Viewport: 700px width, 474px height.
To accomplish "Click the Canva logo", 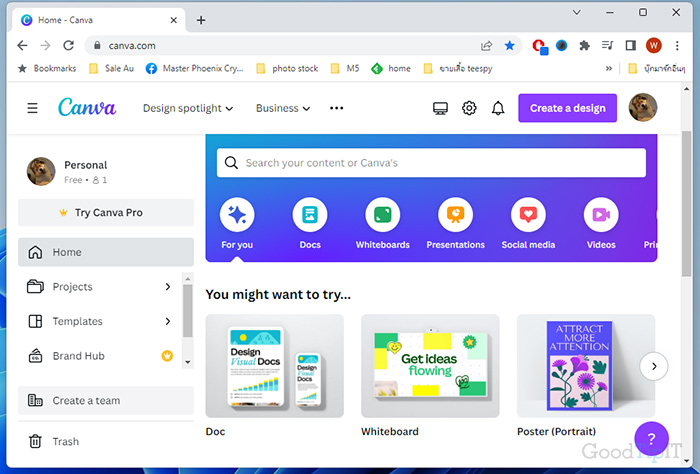I will (87, 107).
